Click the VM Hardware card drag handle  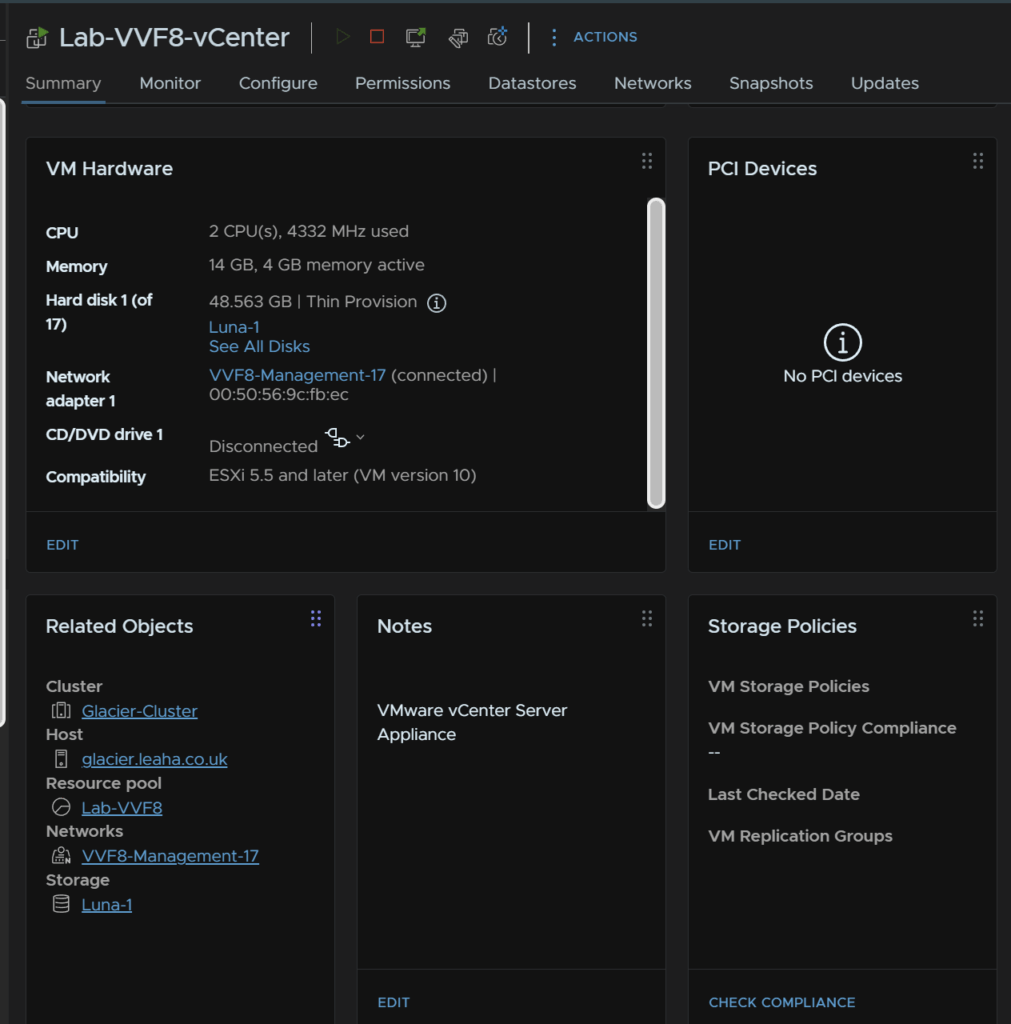point(647,161)
